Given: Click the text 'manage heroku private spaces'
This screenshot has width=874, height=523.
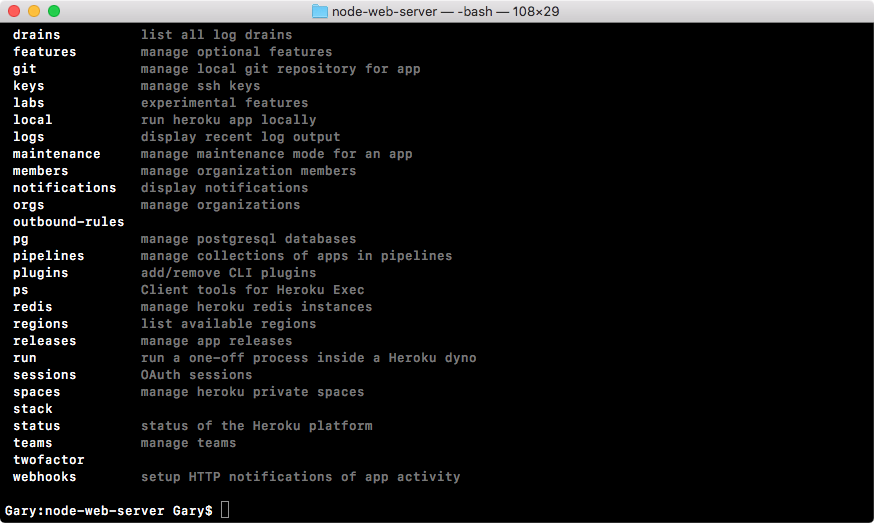Looking at the screenshot, I should pos(253,392).
